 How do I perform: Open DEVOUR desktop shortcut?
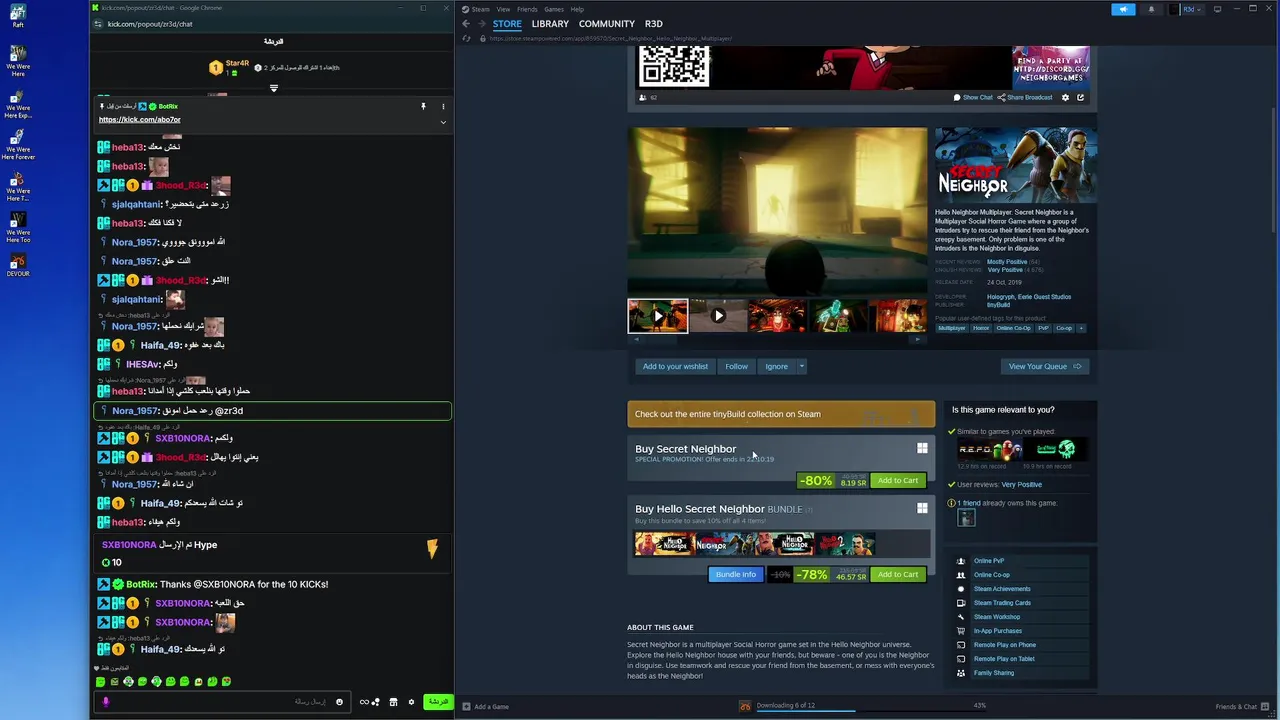pyautogui.click(x=18, y=266)
